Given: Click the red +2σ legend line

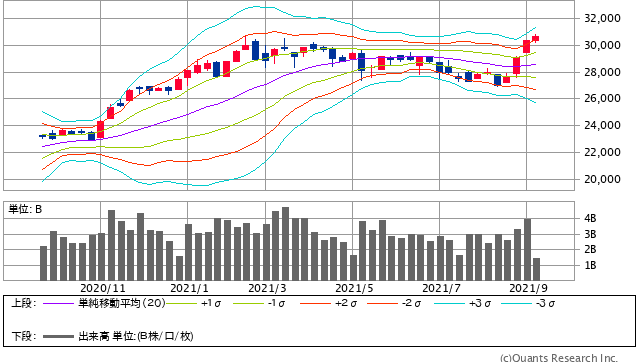Looking at the screenshot, I should [315, 304].
